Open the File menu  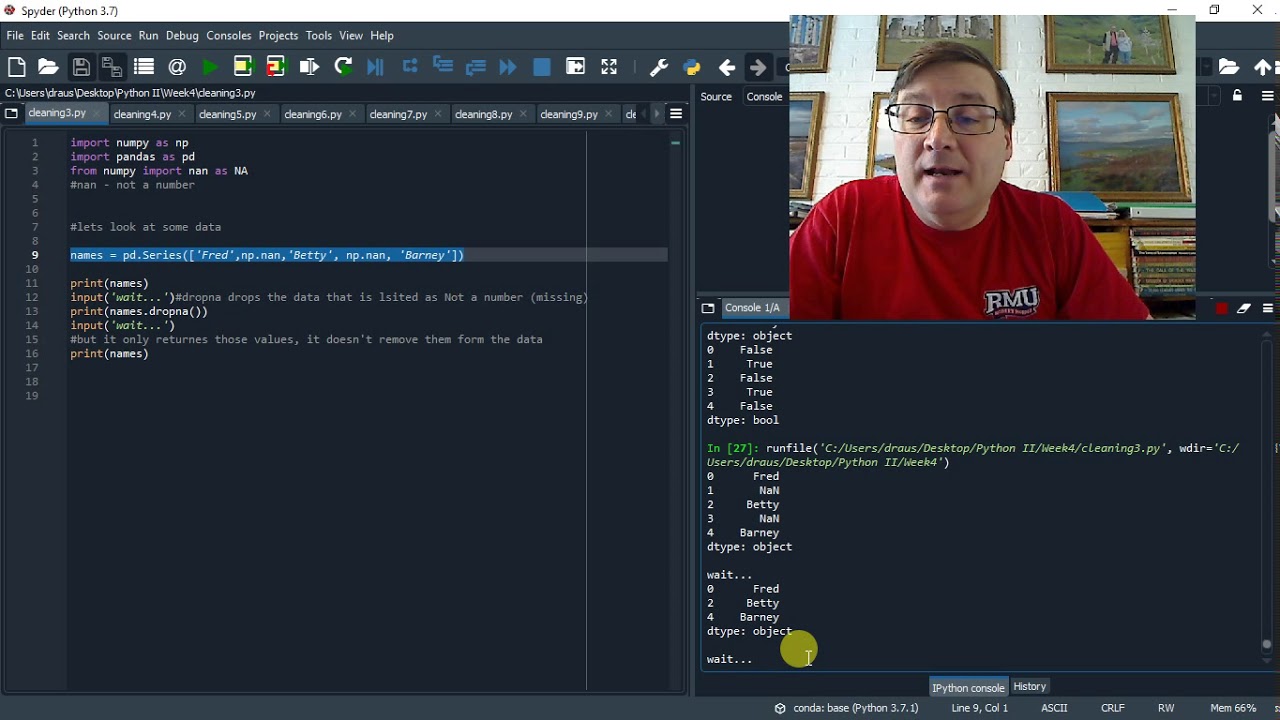click(x=15, y=35)
